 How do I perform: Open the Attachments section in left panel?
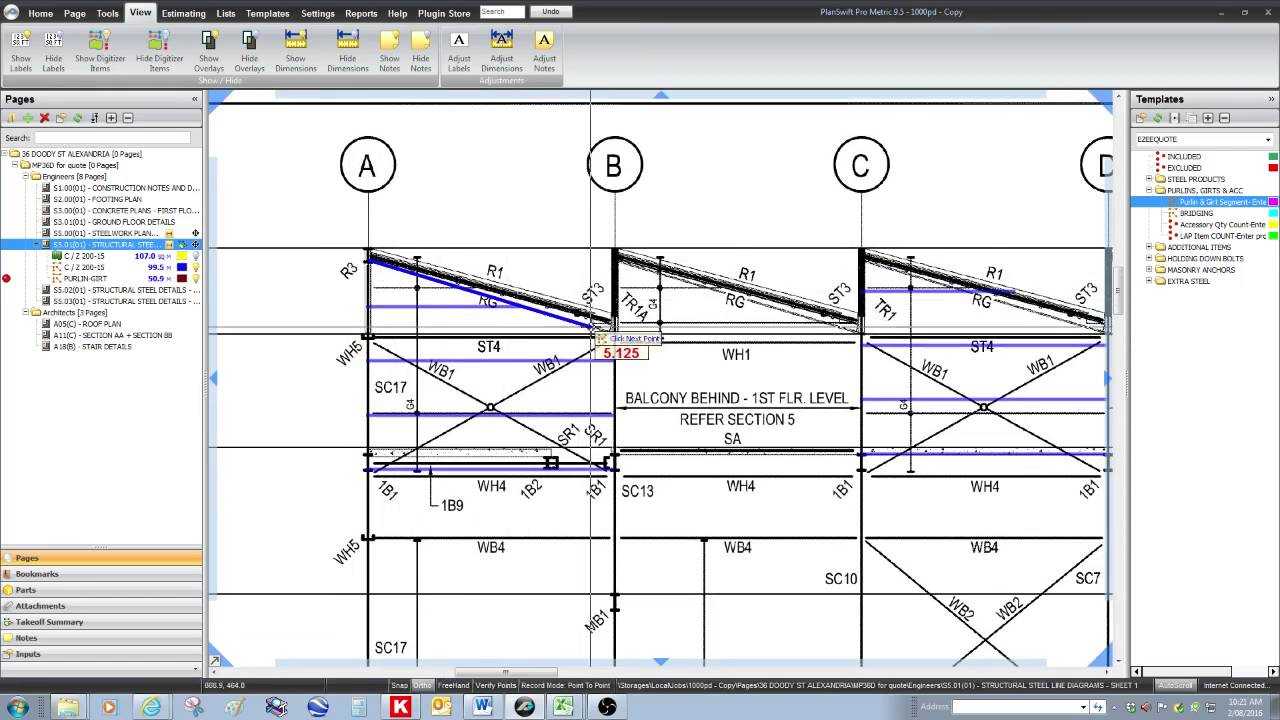click(100, 606)
